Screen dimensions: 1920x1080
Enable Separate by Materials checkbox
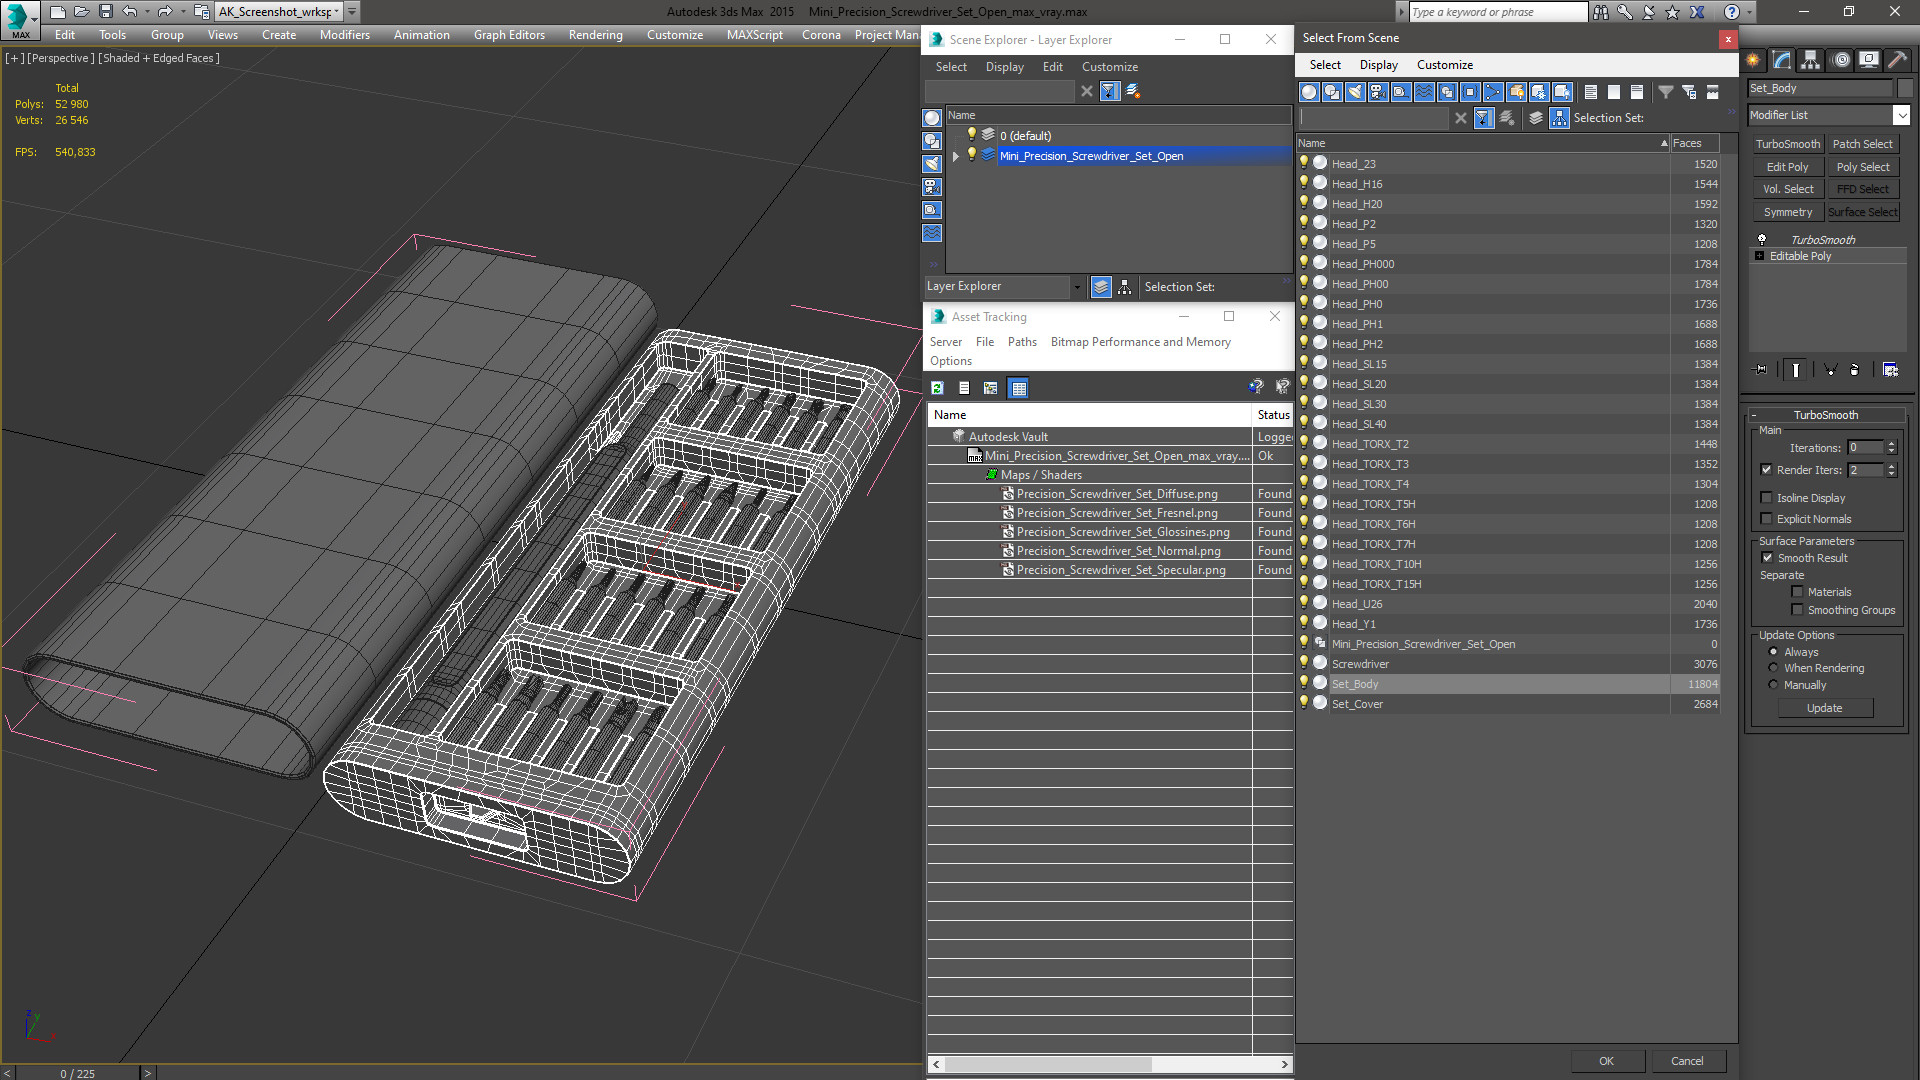tap(1797, 592)
